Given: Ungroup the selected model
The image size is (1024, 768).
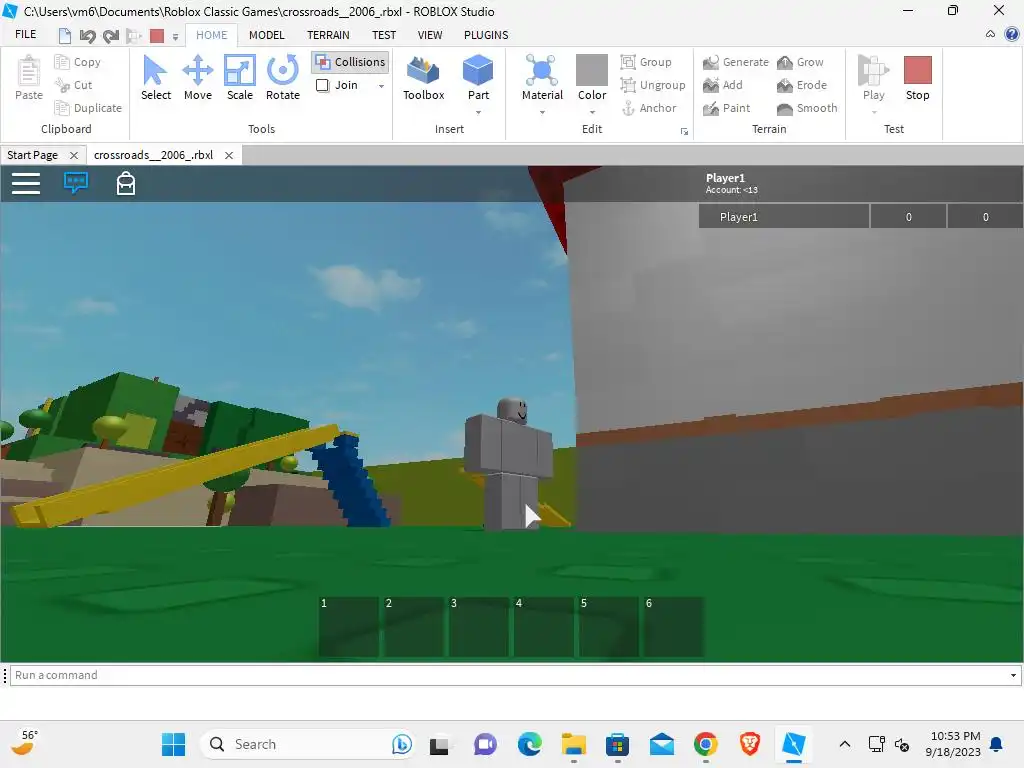Looking at the screenshot, I should 653,85.
